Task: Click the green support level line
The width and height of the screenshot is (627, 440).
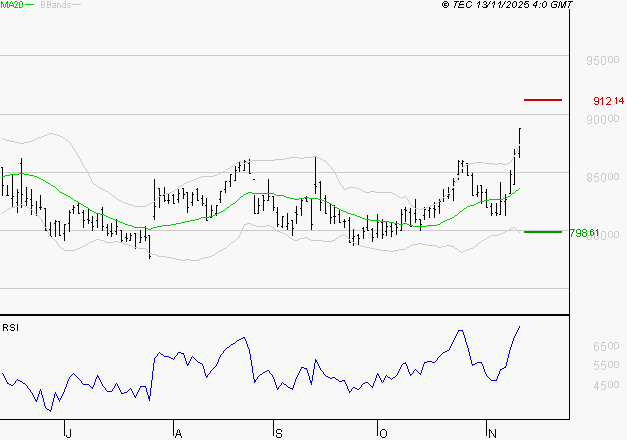Action: click(543, 232)
